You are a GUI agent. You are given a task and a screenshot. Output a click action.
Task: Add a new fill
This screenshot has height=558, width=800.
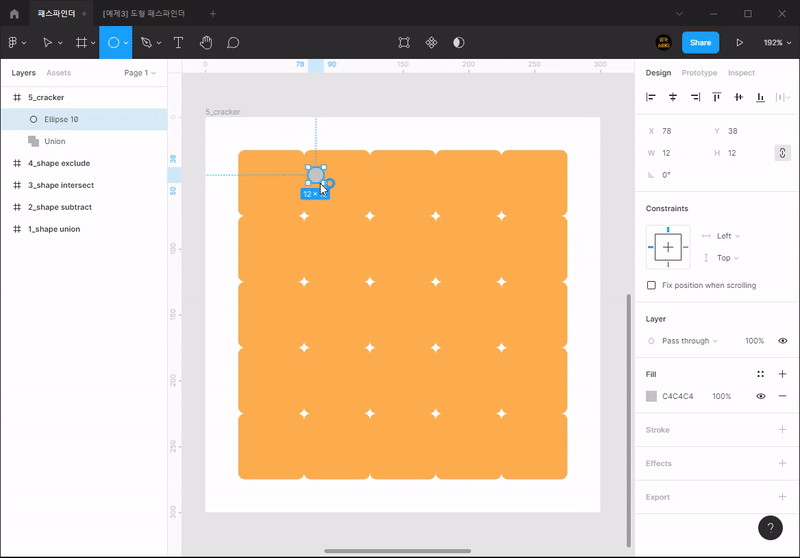[x=782, y=374]
